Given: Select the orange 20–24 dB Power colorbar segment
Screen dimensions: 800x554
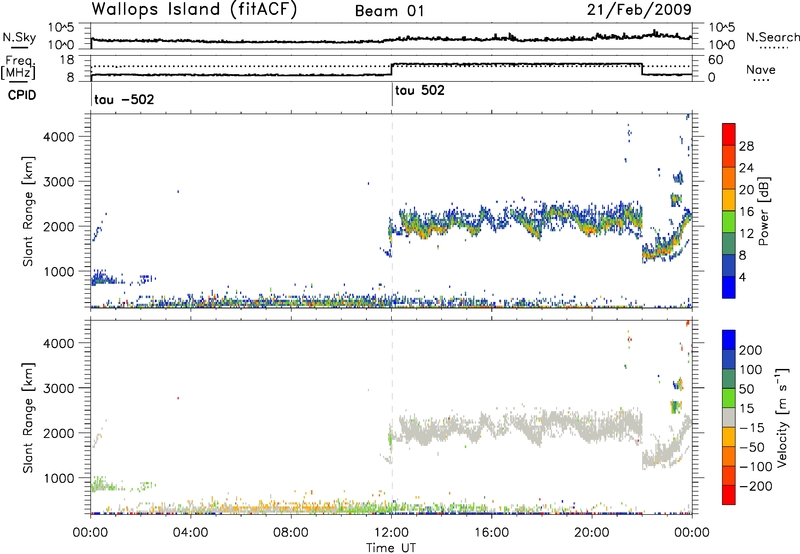Looking at the screenshot, I should pos(729,178).
